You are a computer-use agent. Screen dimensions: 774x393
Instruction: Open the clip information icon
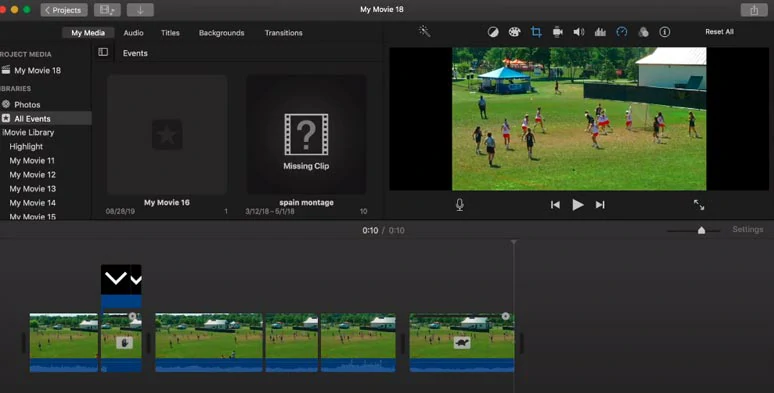[x=665, y=32]
